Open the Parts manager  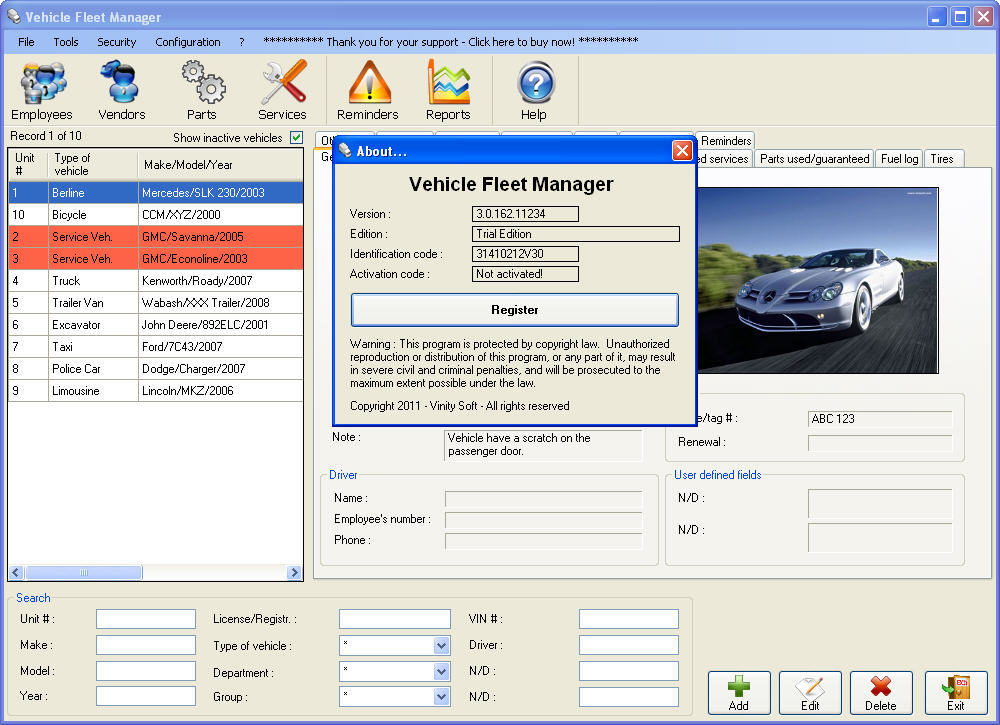[202, 90]
